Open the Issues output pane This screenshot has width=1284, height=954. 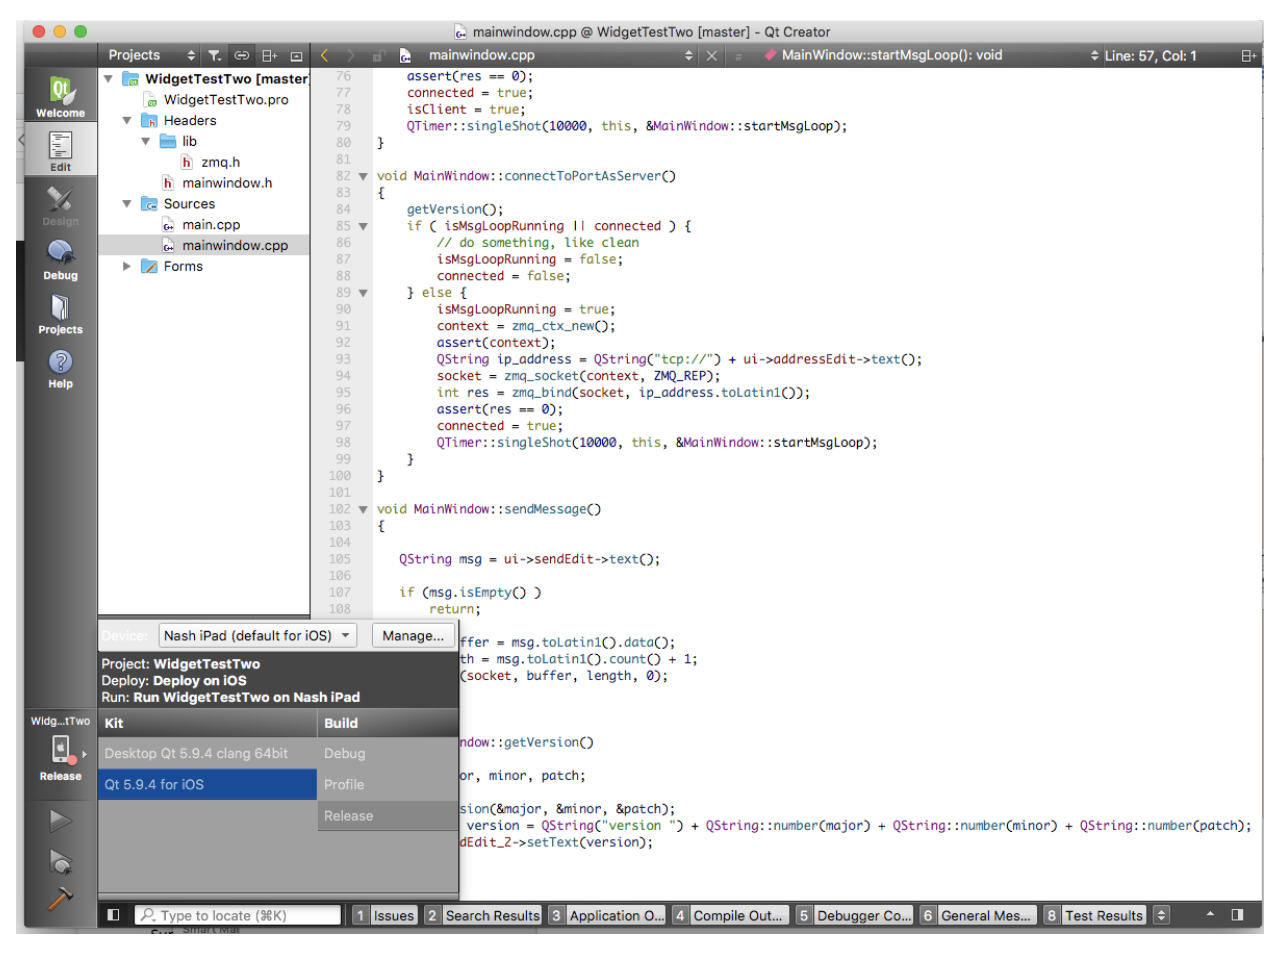[x=384, y=915]
